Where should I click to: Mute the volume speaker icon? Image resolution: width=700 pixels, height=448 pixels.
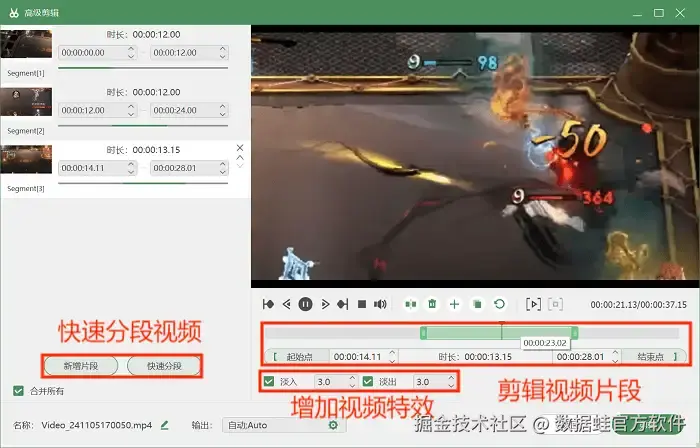[x=380, y=304]
